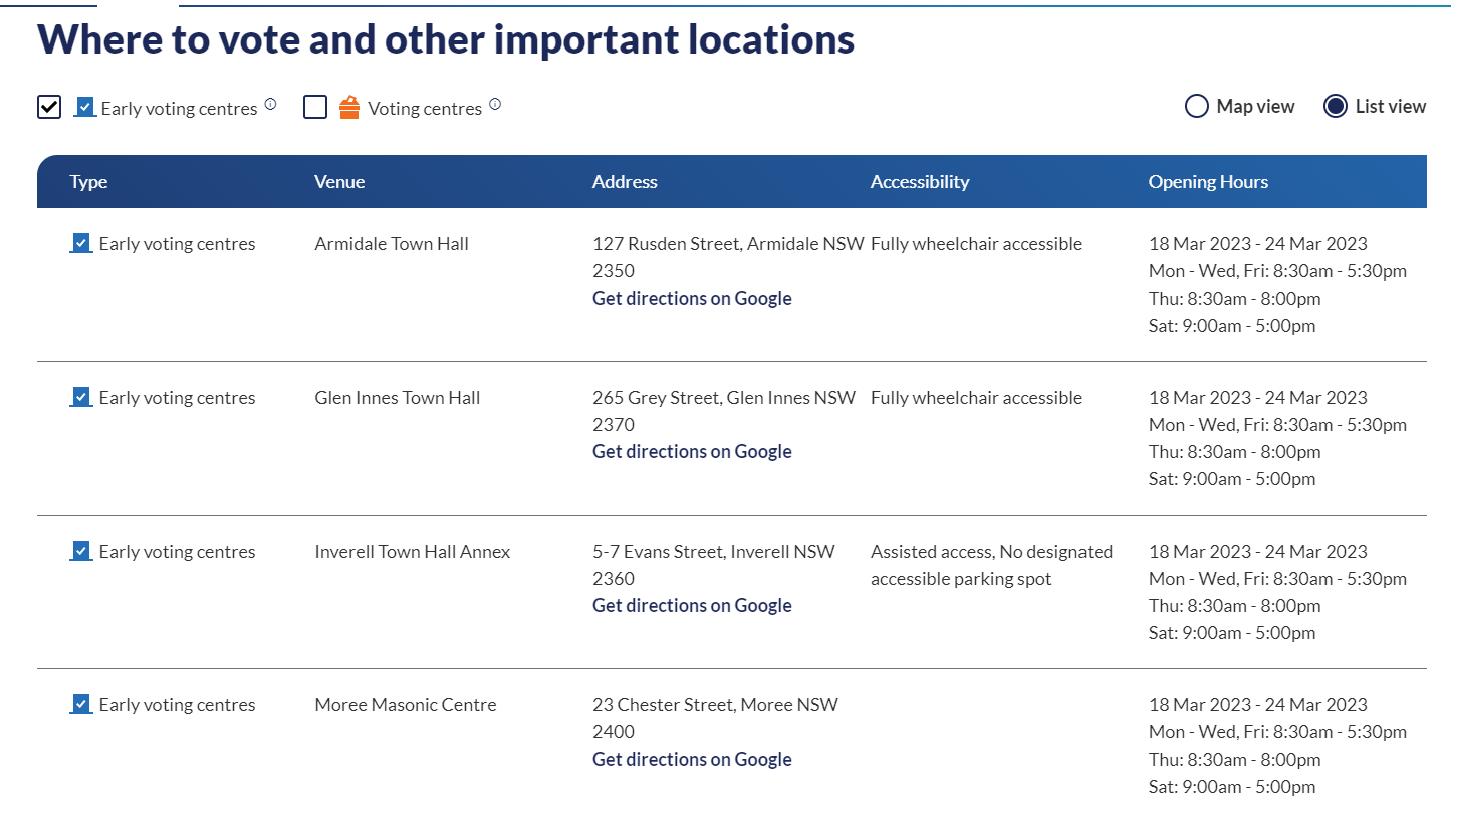The height and width of the screenshot is (815, 1467).
Task: Click Early voting centres type in Armidale row
Action: [177, 243]
